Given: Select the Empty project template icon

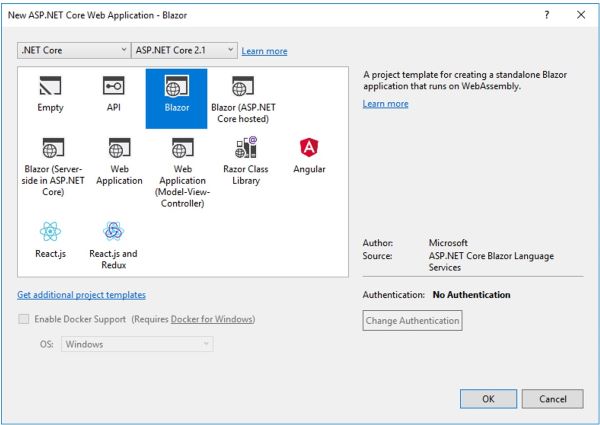Looking at the screenshot, I should point(50,86).
